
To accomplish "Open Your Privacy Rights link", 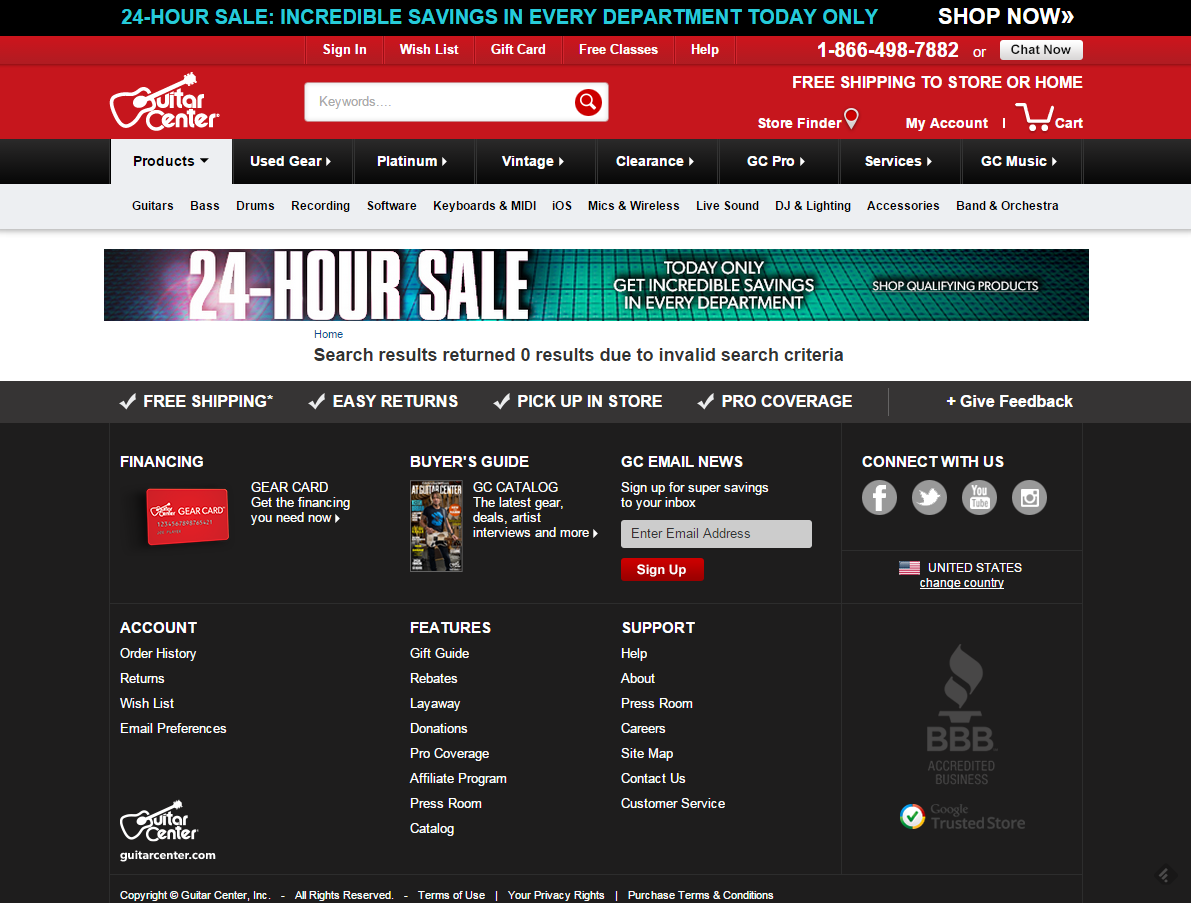I will [556, 895].
